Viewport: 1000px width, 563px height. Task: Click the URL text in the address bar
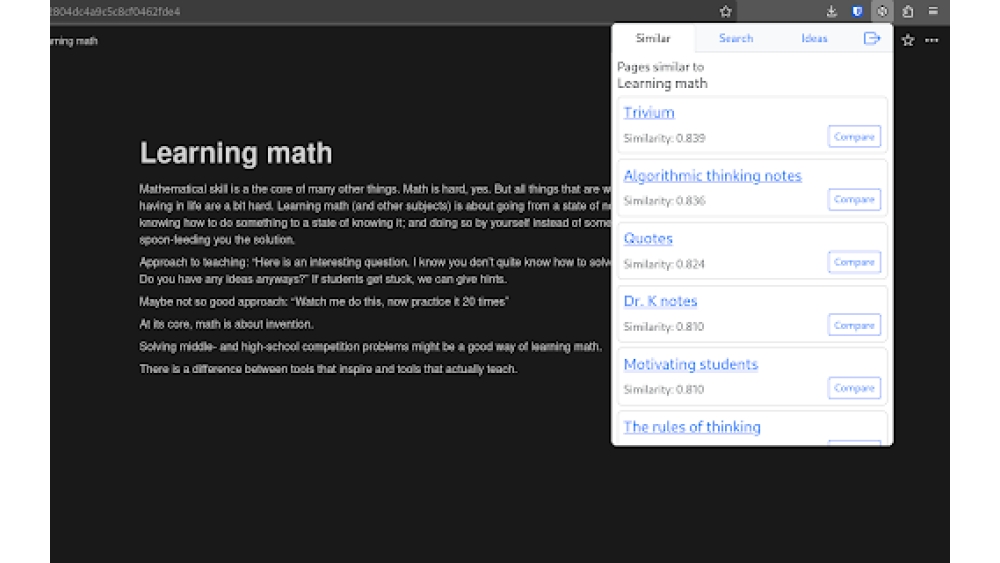[x=115, y=11]
